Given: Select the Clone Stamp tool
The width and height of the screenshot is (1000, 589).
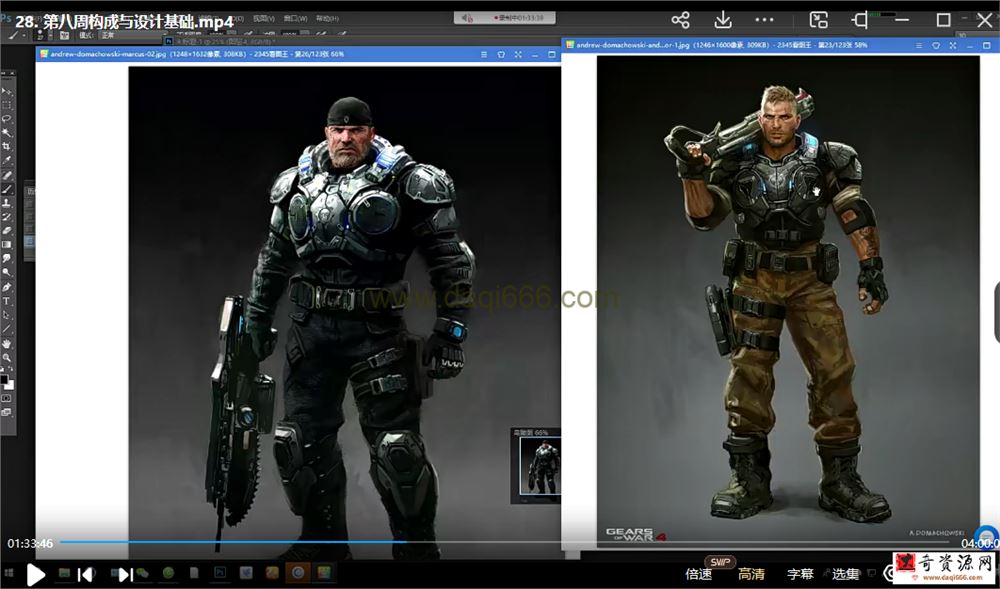Looking at the screenshot, I should click(8, 202).
